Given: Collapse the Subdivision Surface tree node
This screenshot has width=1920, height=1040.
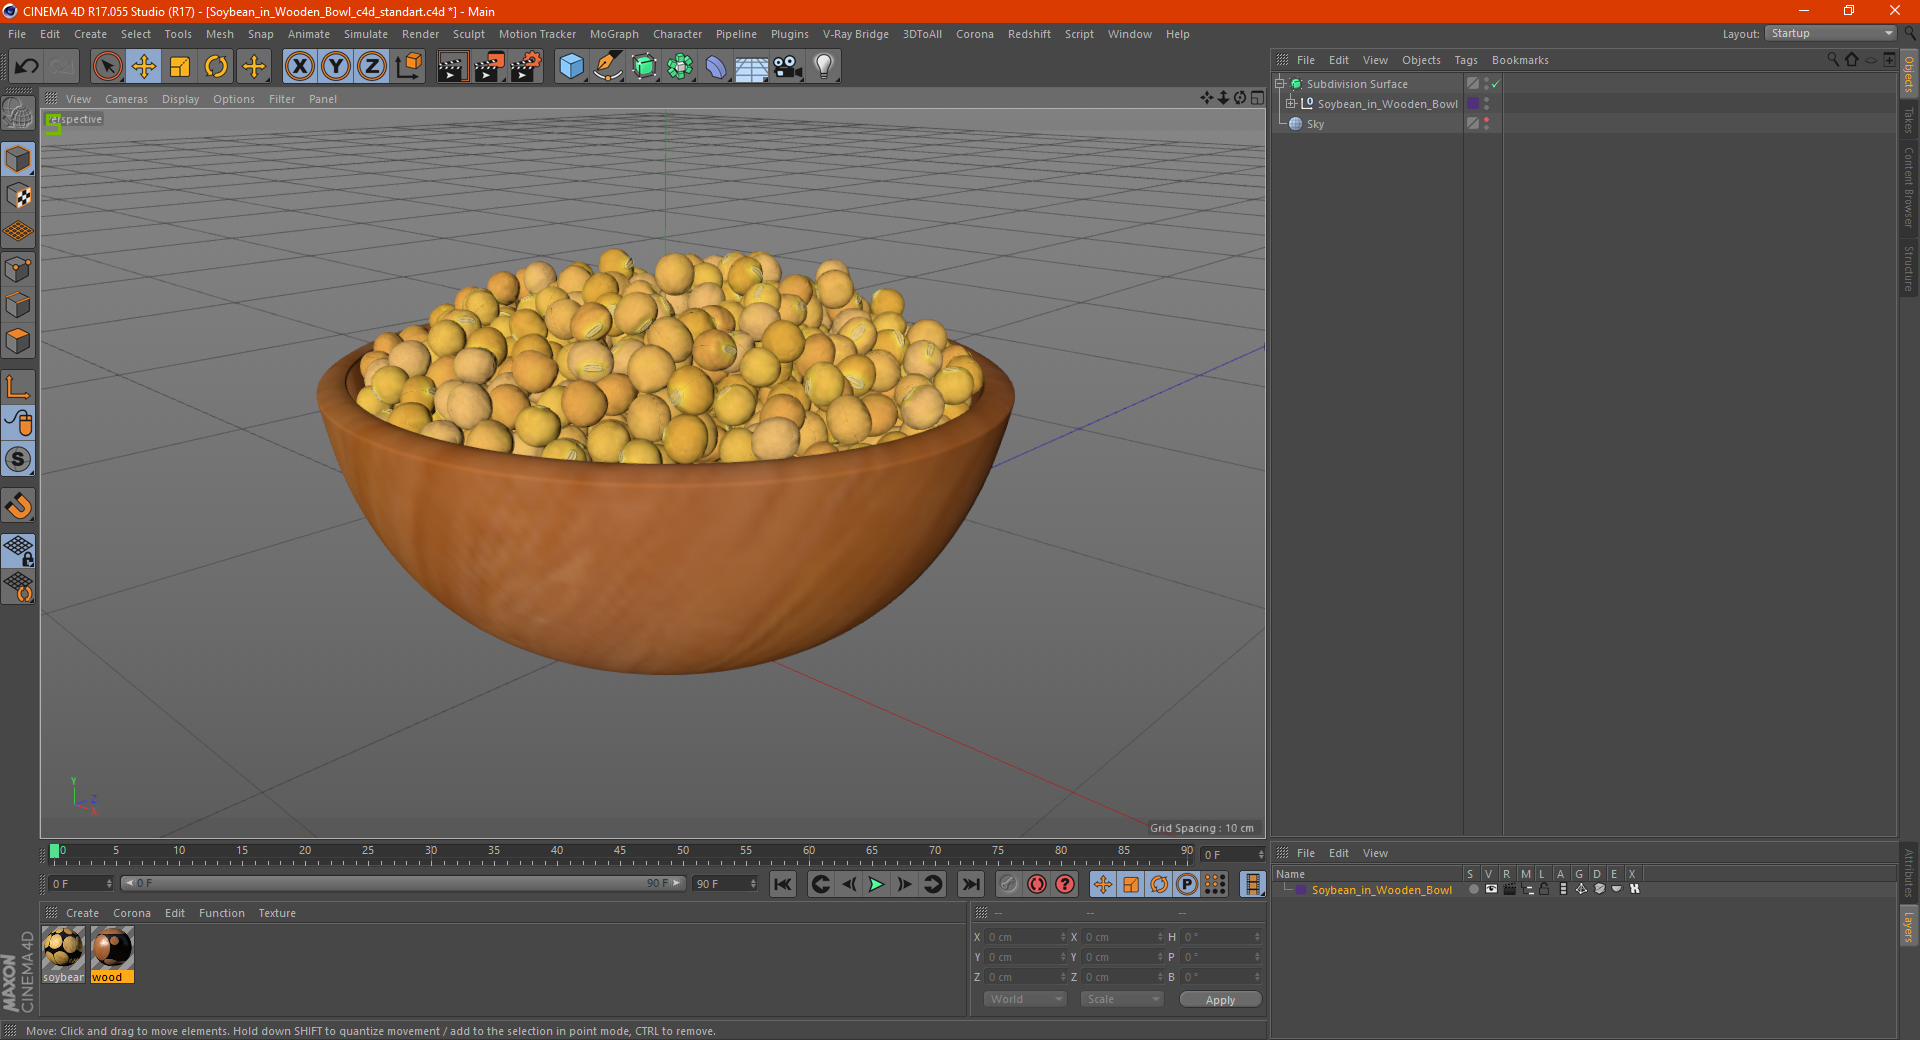Looking at the screenshot, I should pos(1279,84).
